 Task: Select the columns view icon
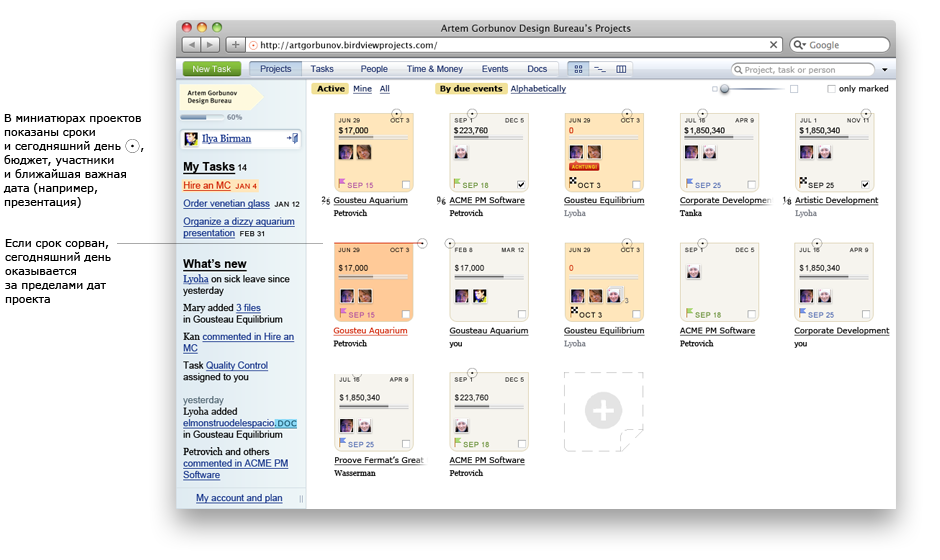click(x=621, y=69)
